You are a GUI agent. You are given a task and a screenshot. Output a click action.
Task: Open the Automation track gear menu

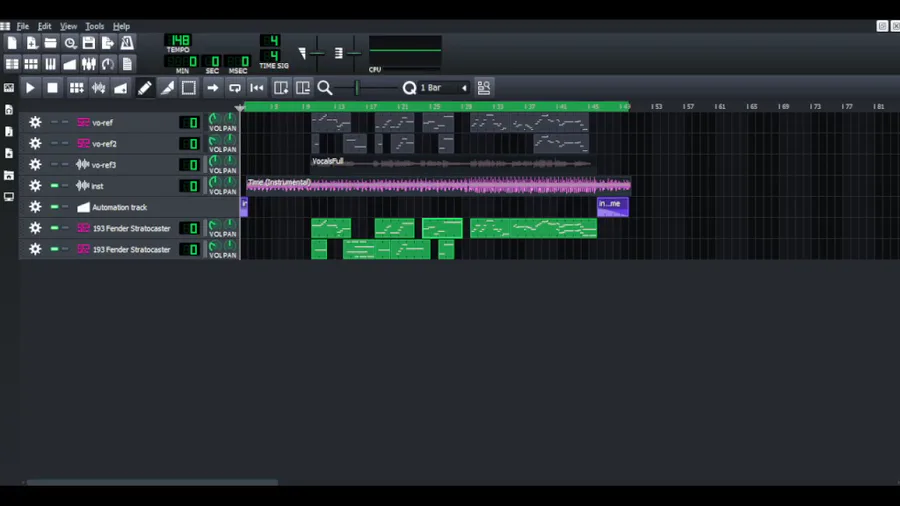click(35, 207)
